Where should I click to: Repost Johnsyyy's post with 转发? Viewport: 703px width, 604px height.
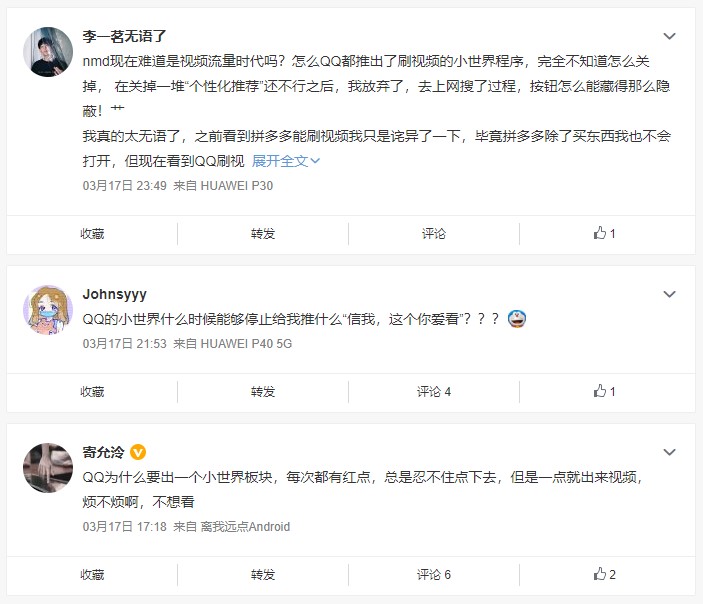coord(263,392)
